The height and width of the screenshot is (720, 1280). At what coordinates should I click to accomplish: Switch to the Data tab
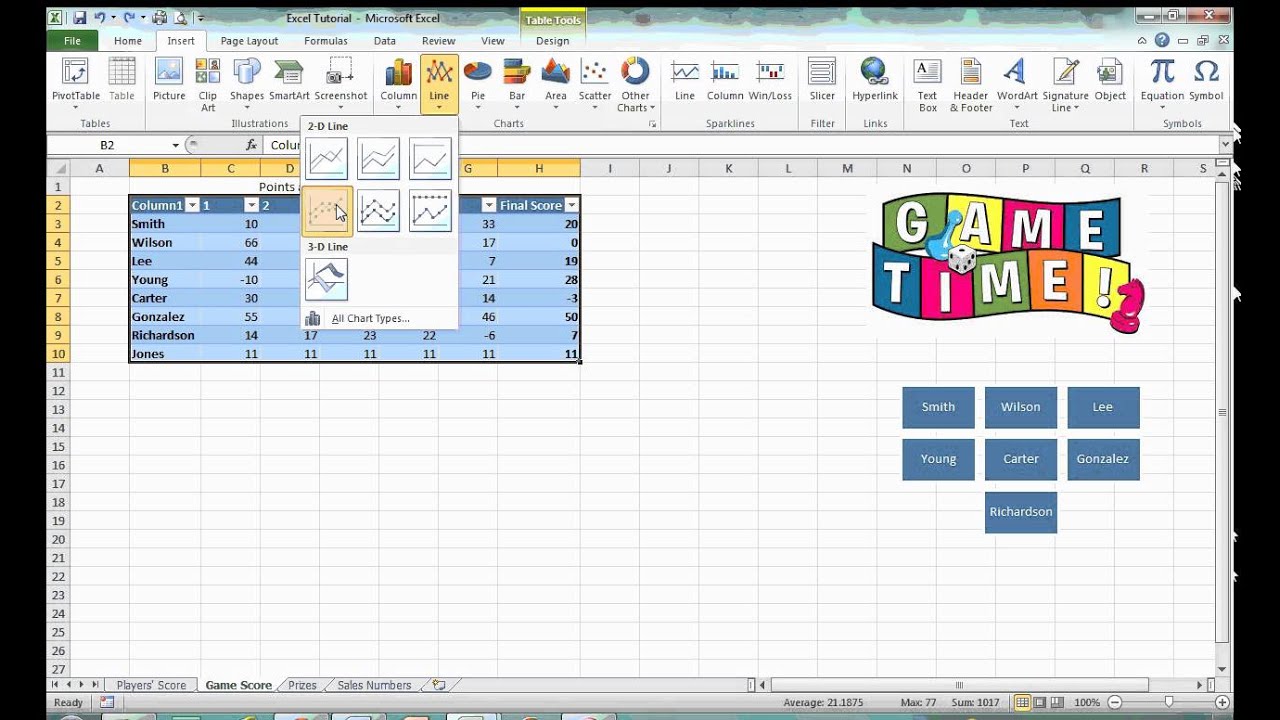pyautogui.click(x=385, y=41)
